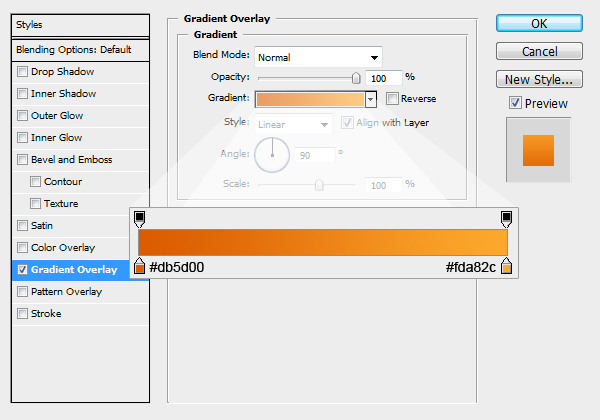This screenshot has height=420, width=600.
Task: Toggle the Color Overlay checkbox
Action: [x=23, y=247]
